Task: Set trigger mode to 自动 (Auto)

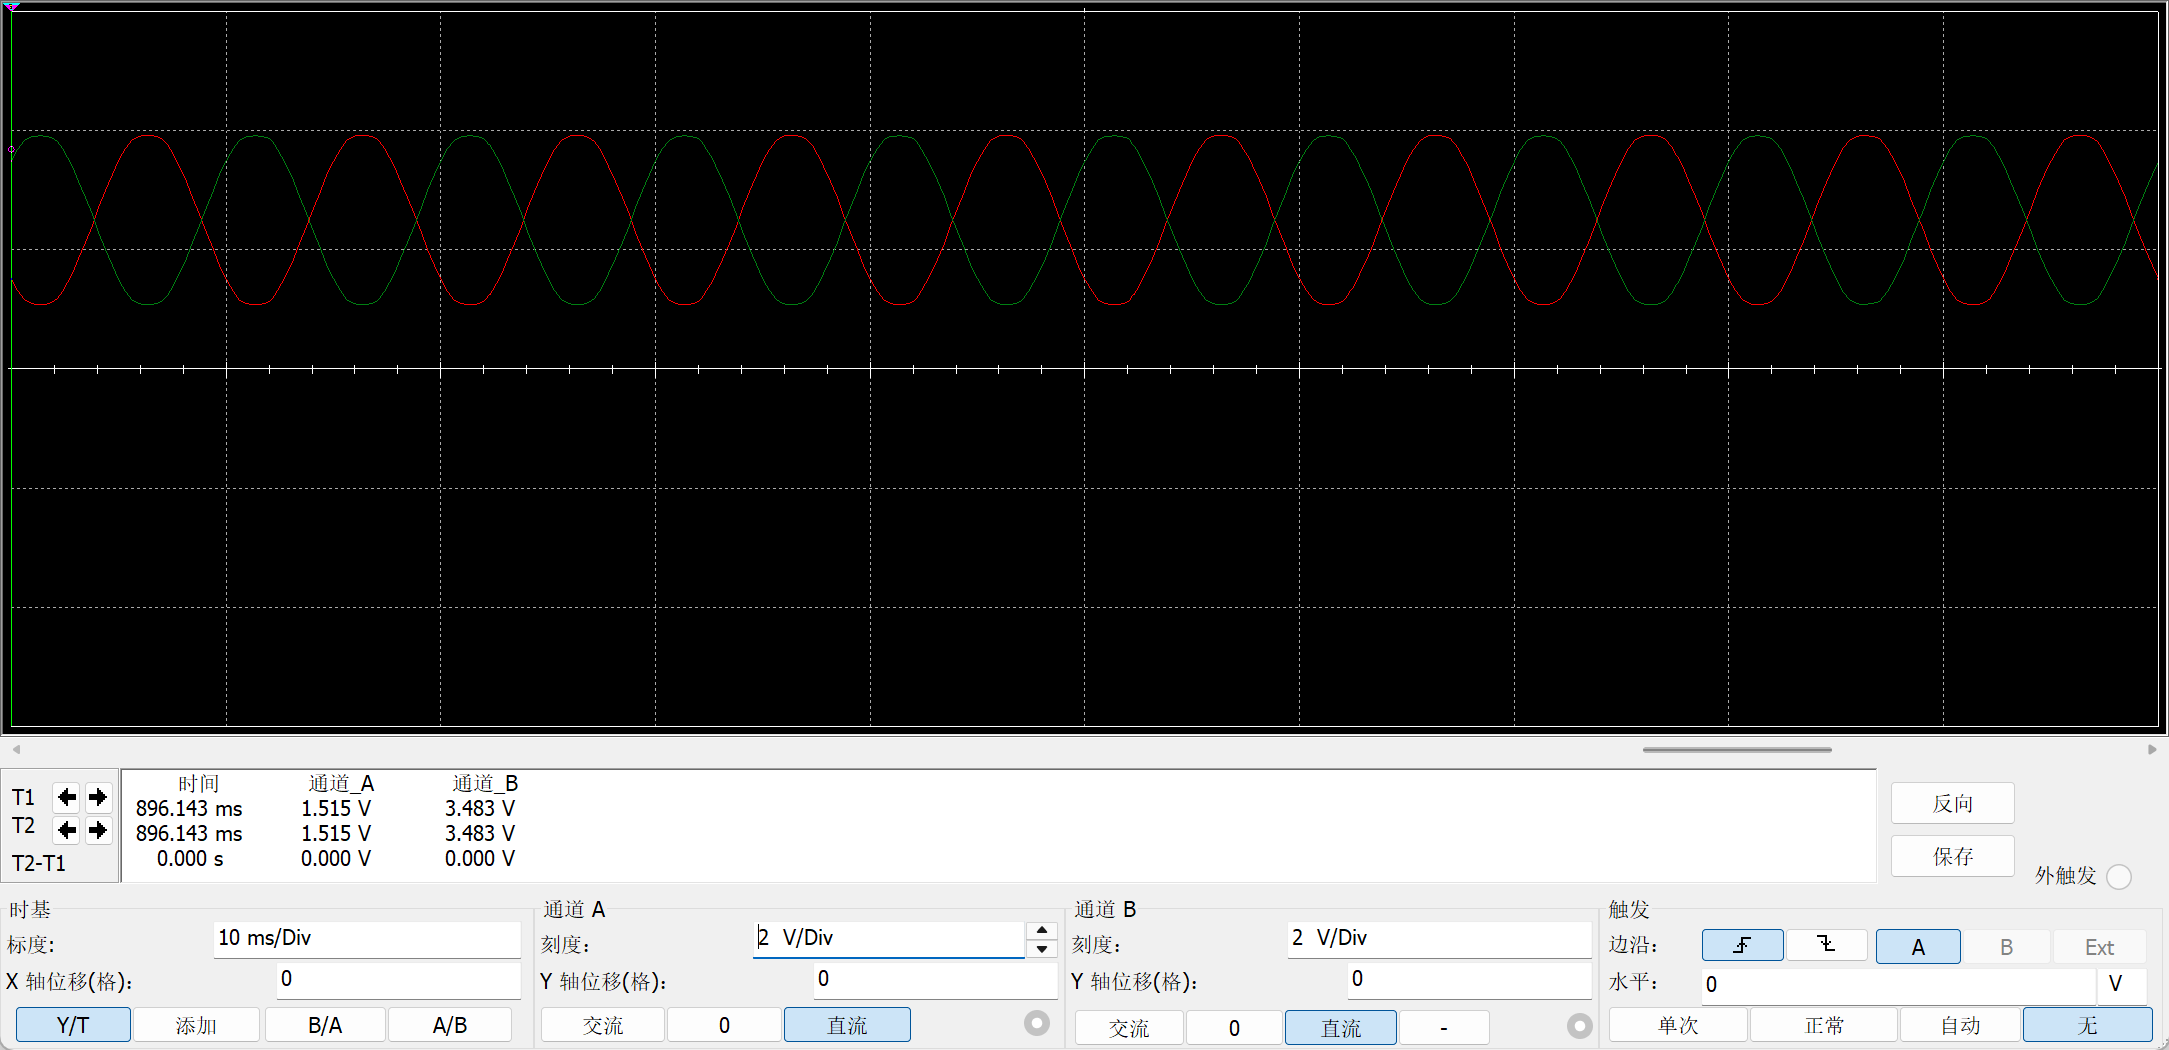Action: point(1960,1025)
